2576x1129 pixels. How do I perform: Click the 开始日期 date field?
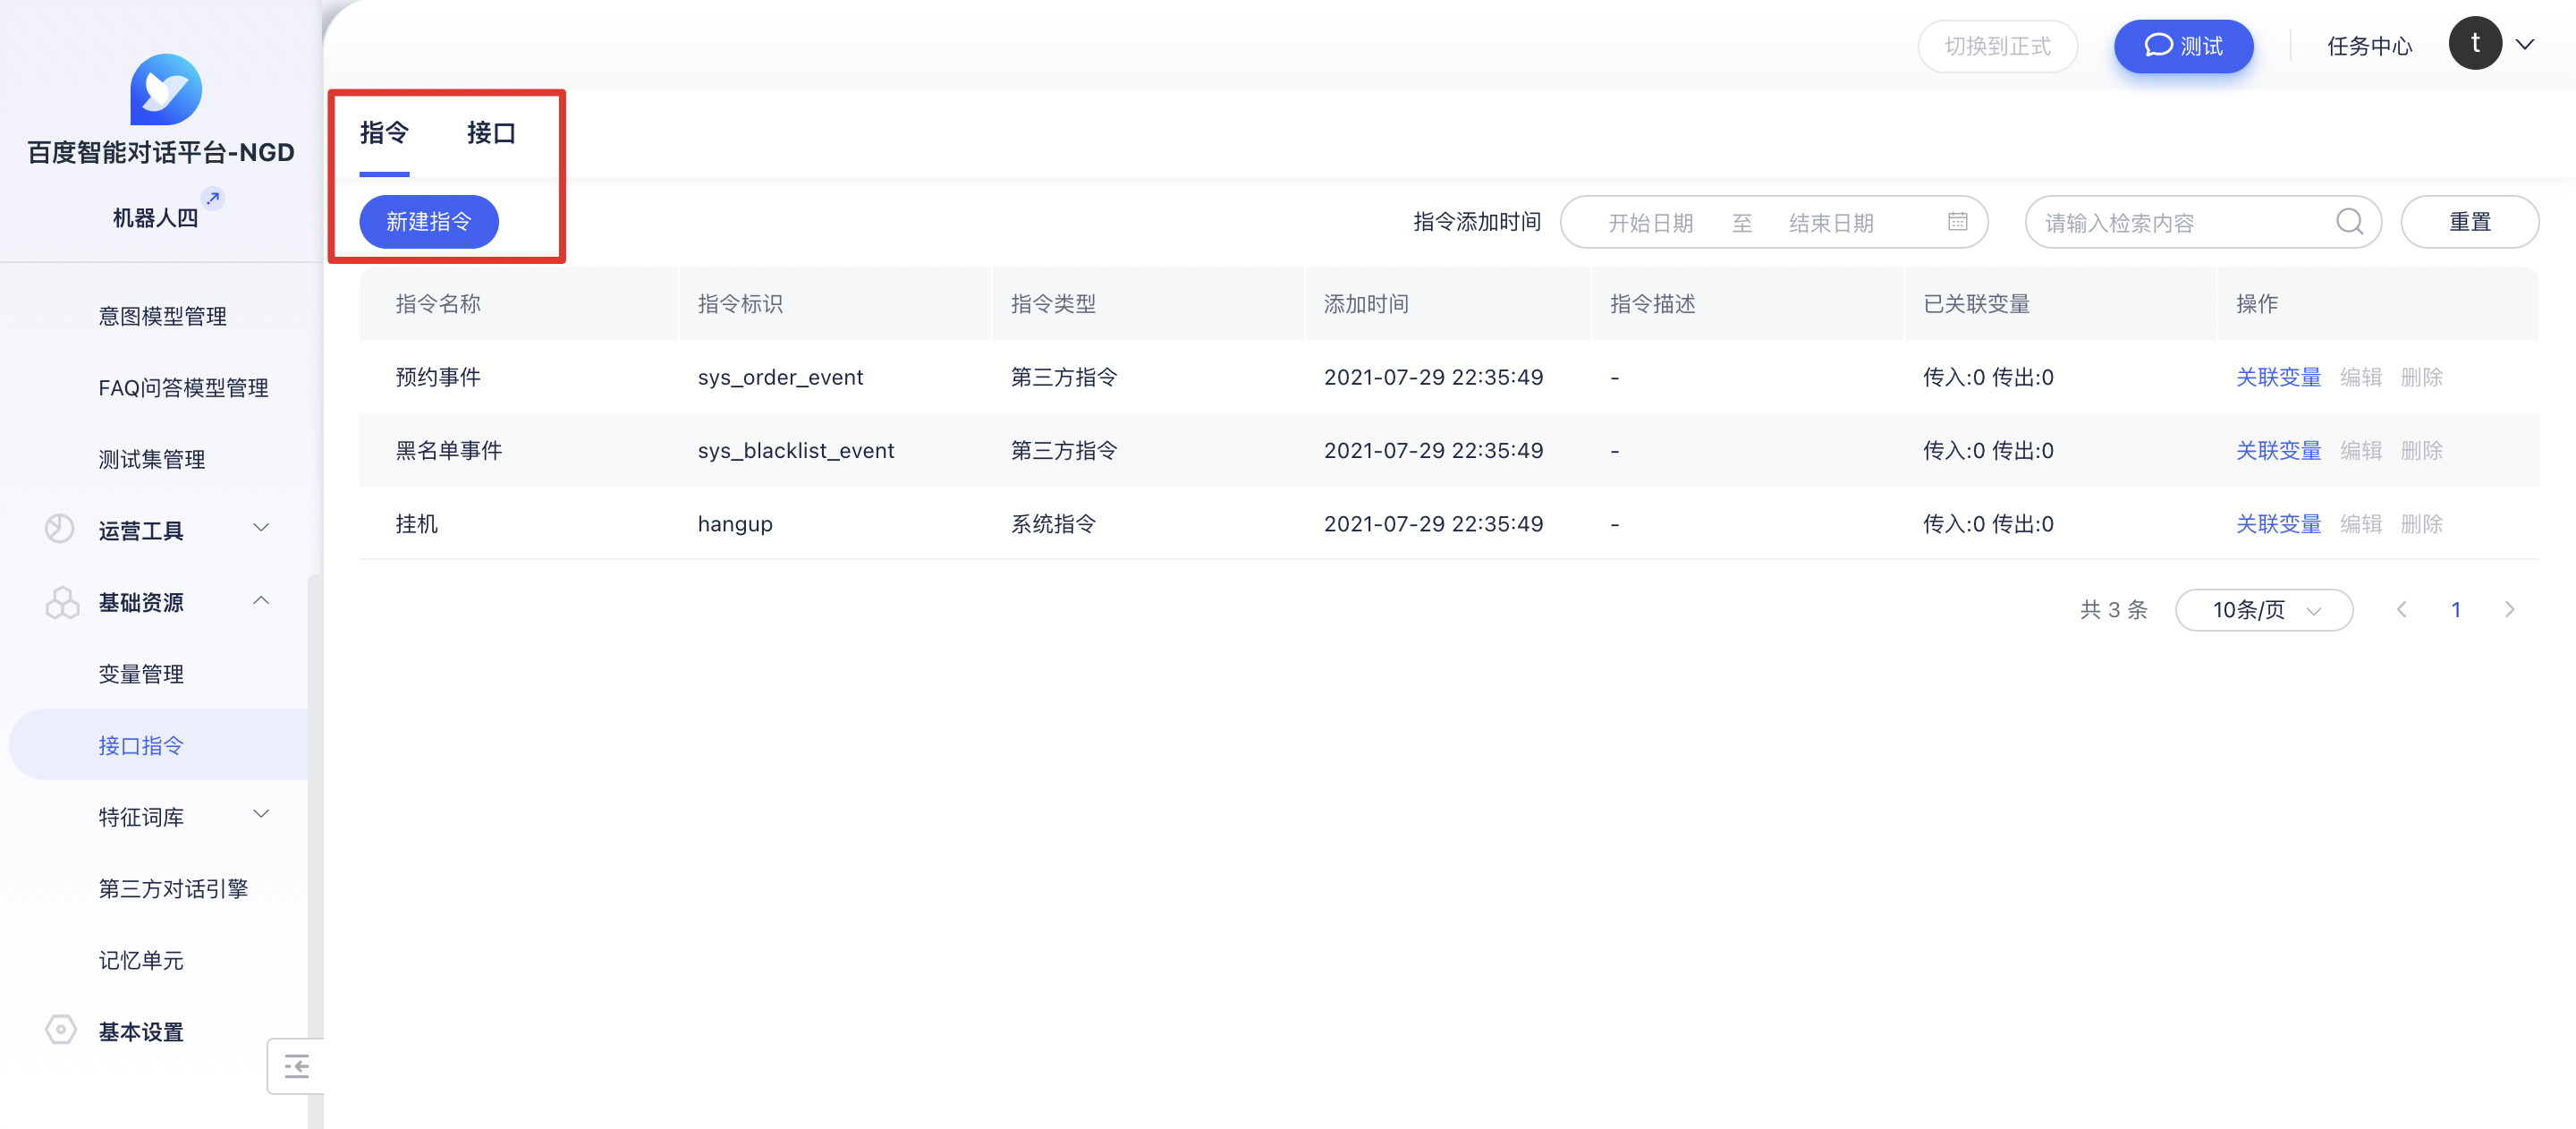point(1650,223)
